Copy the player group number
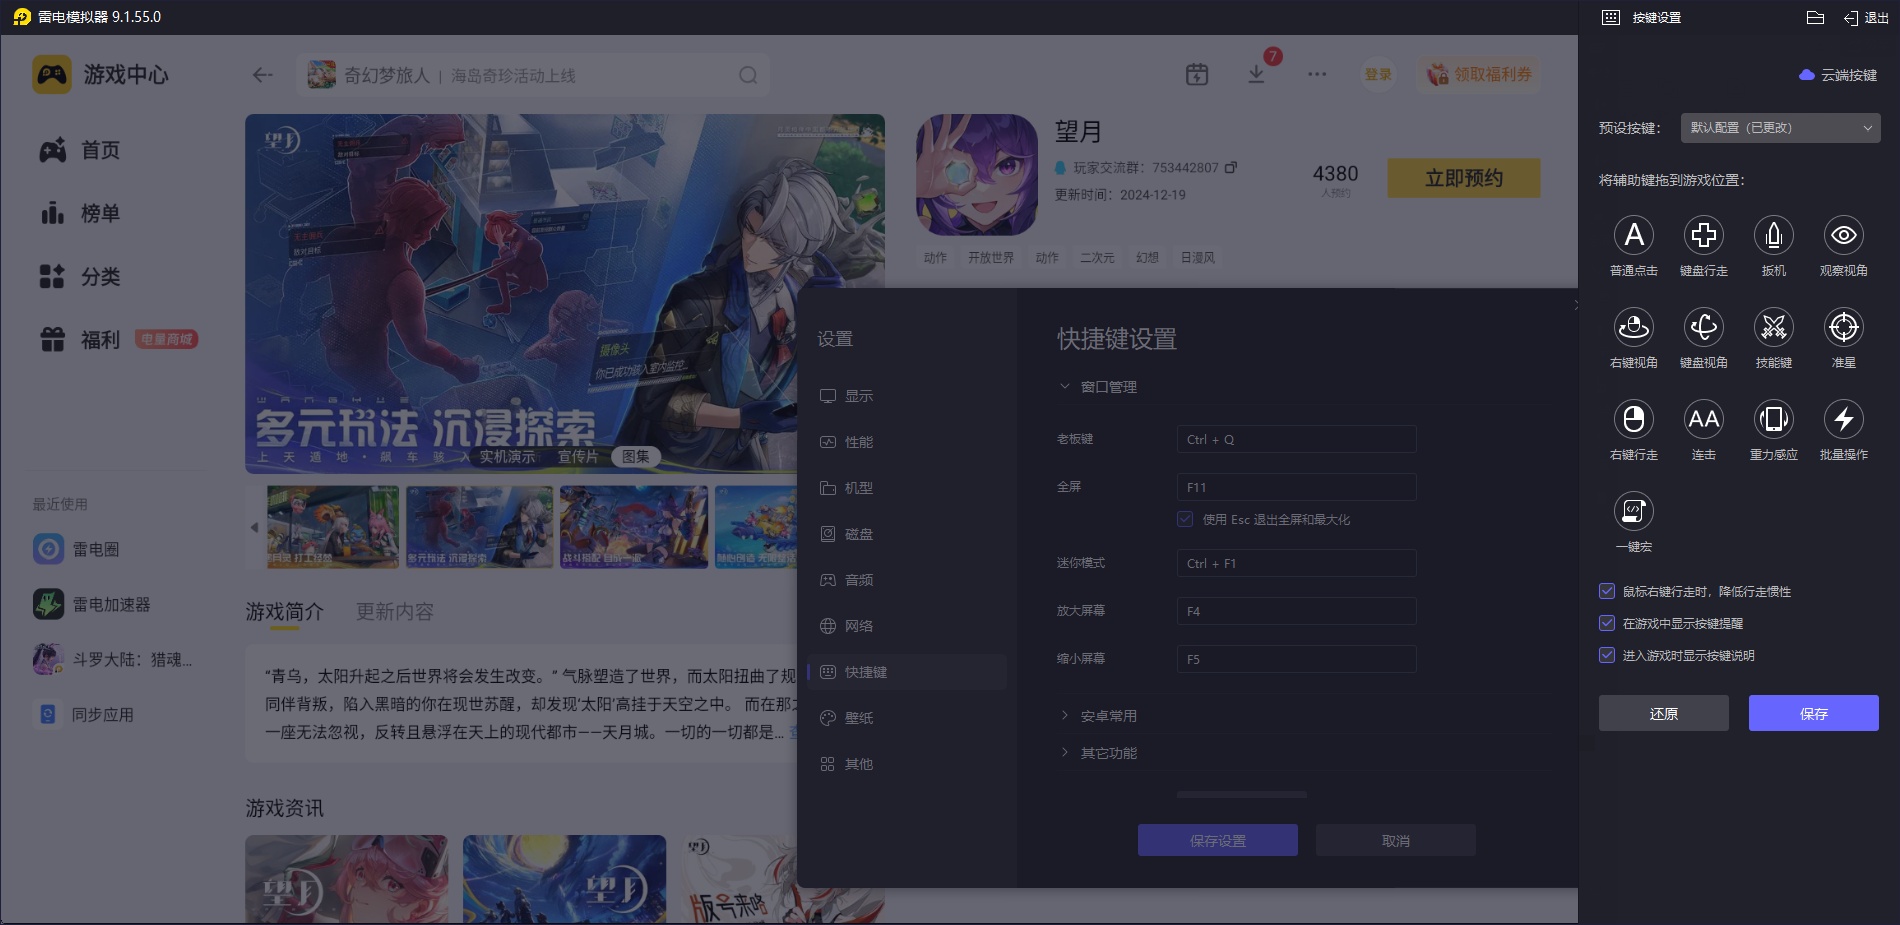 1231,167
